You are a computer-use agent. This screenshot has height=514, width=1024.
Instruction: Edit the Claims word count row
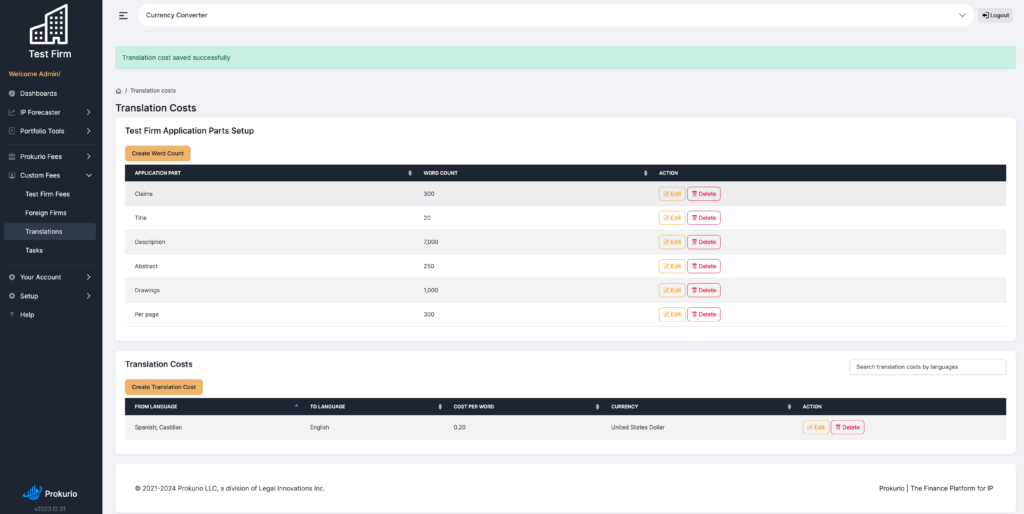(x=672, y=194)
